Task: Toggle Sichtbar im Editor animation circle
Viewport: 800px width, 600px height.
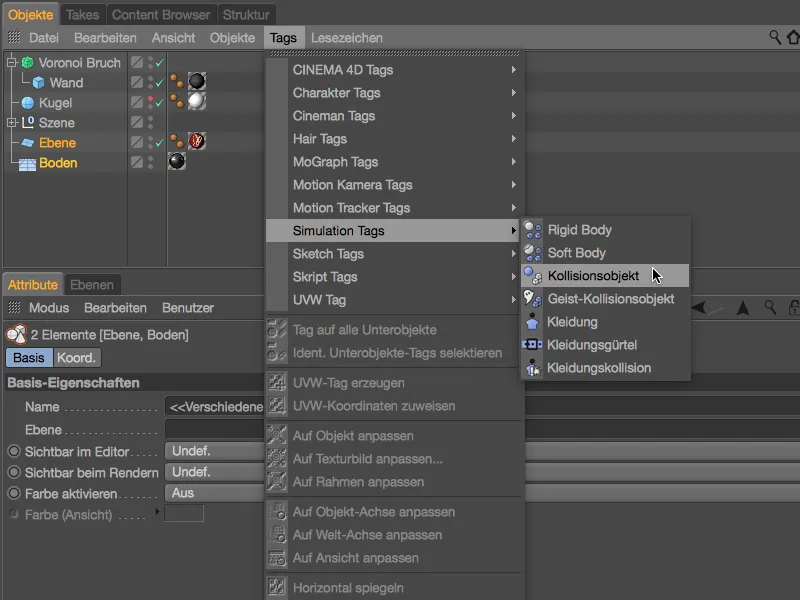Action: pyautogui.click(x=14, y=452)
